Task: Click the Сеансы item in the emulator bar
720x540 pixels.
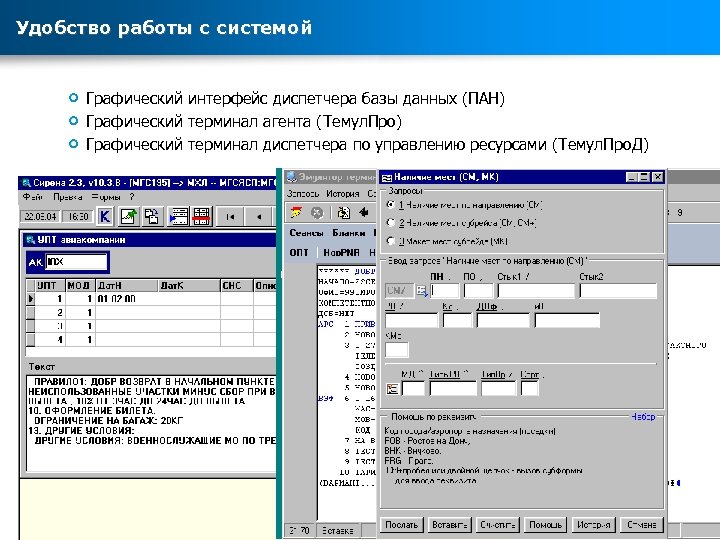Action: 306,233
